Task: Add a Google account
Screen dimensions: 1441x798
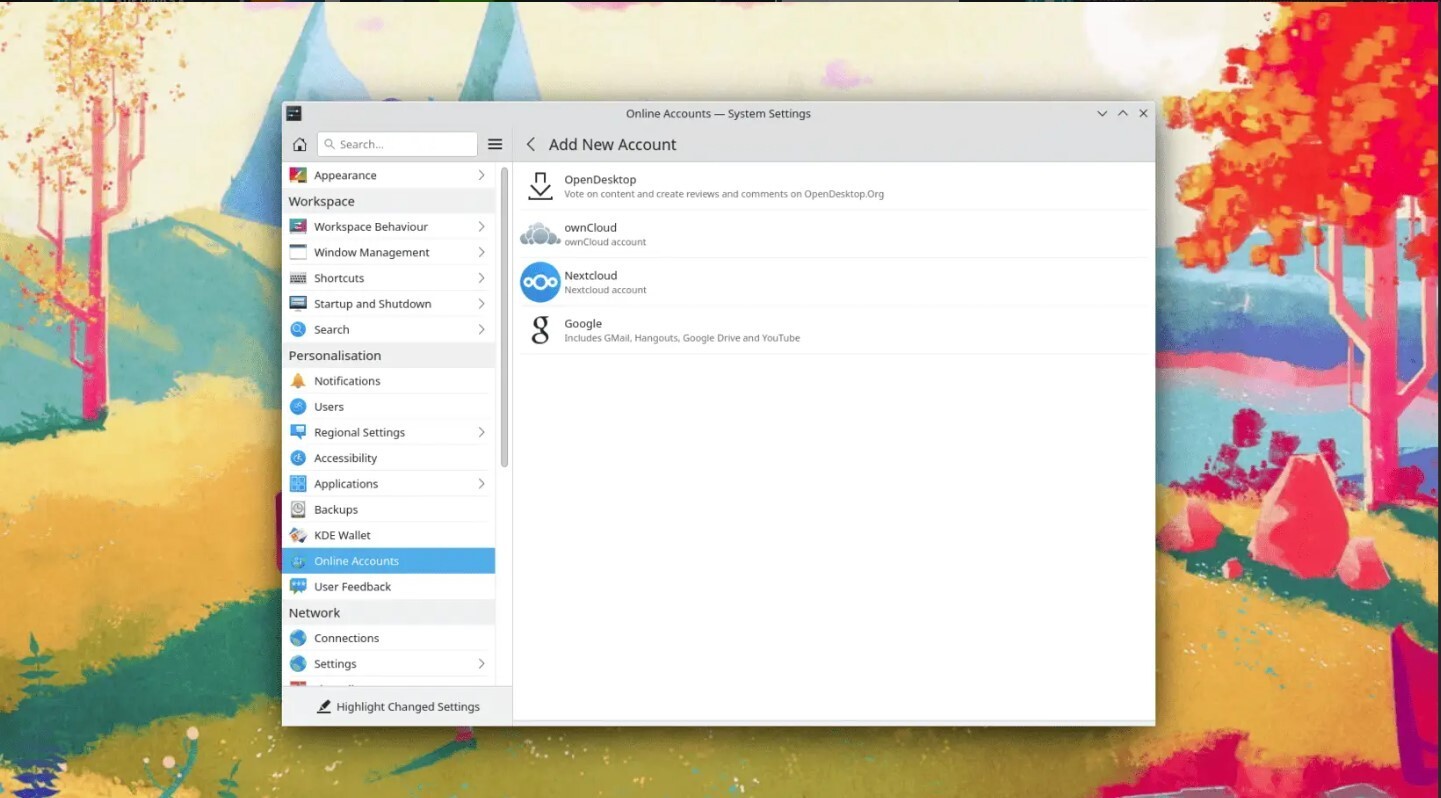Action: pos(833,330)
